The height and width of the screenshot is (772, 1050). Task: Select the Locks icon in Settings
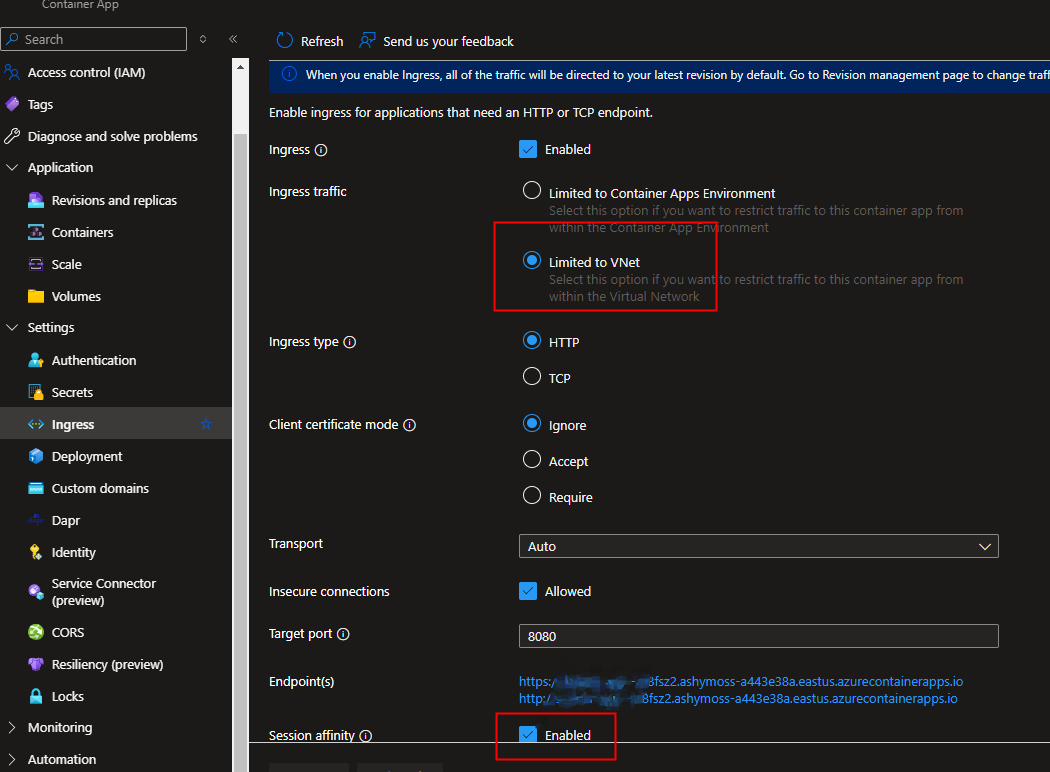pyautogui.click(x=33, y=696)
